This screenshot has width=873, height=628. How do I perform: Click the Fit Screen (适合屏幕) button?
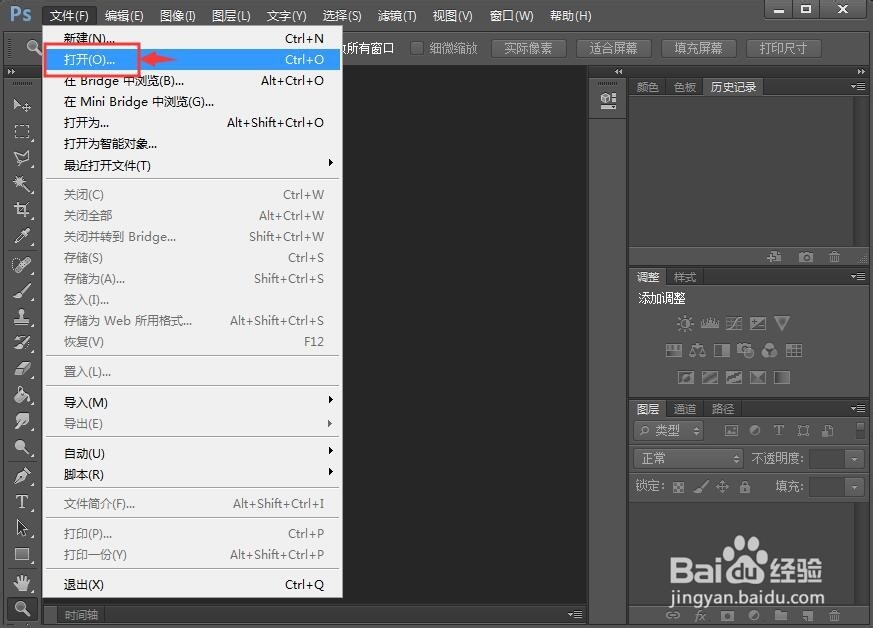coord(614,48)
